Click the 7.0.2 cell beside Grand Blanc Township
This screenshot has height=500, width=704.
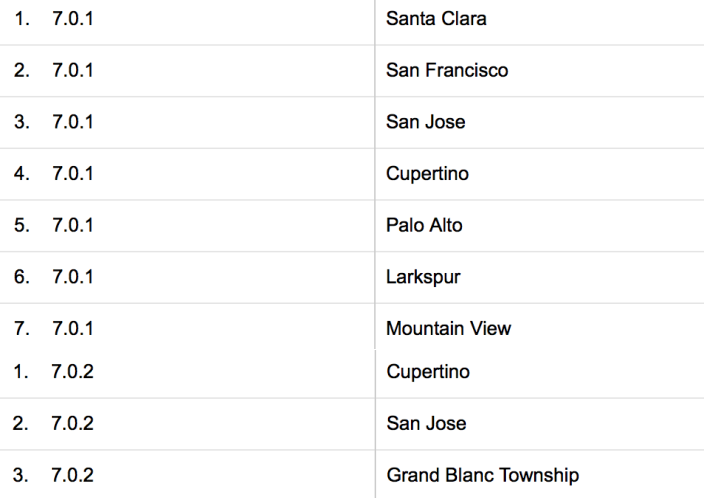[72, 475]
